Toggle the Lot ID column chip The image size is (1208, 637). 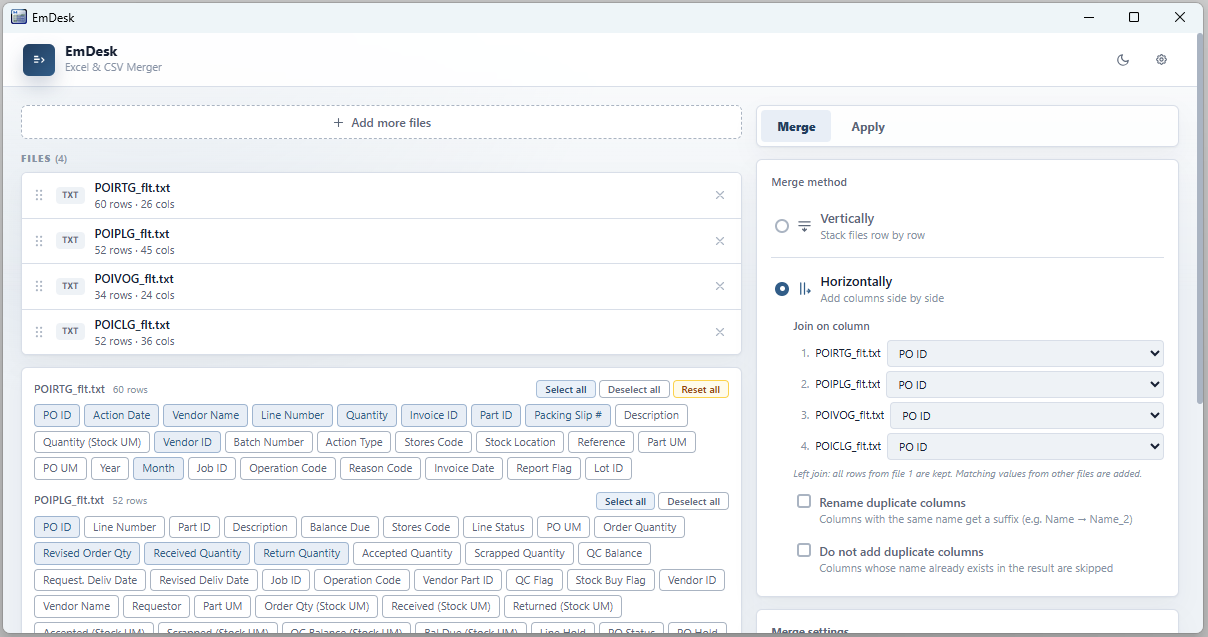(x=609, y=468)
